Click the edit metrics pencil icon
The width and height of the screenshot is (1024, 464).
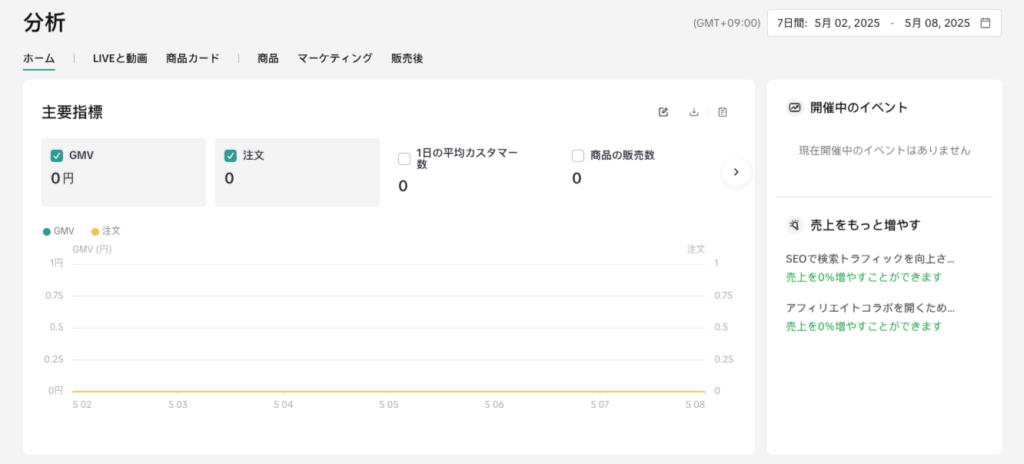click(x=663, y=112)
